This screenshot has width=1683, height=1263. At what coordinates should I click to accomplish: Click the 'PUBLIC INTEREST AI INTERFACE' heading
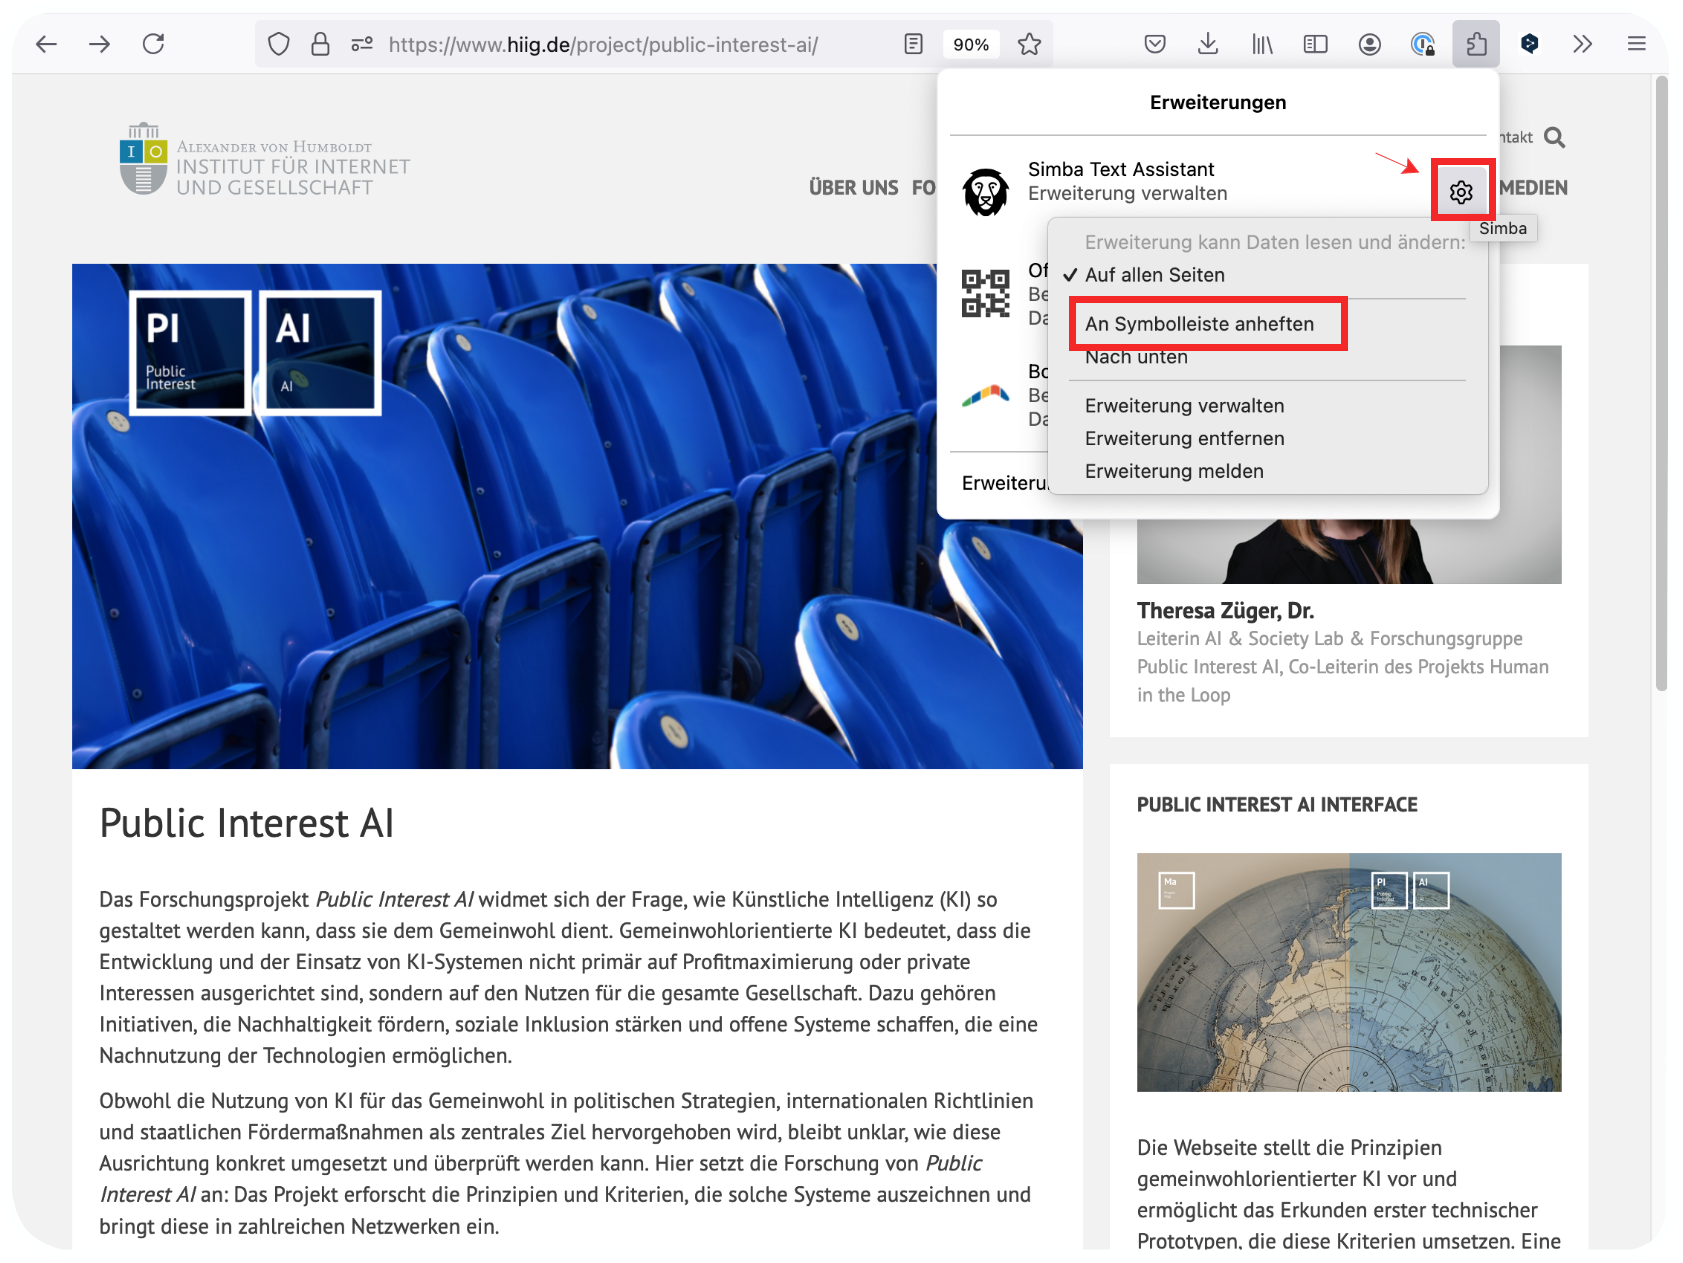pos(1277,805)
